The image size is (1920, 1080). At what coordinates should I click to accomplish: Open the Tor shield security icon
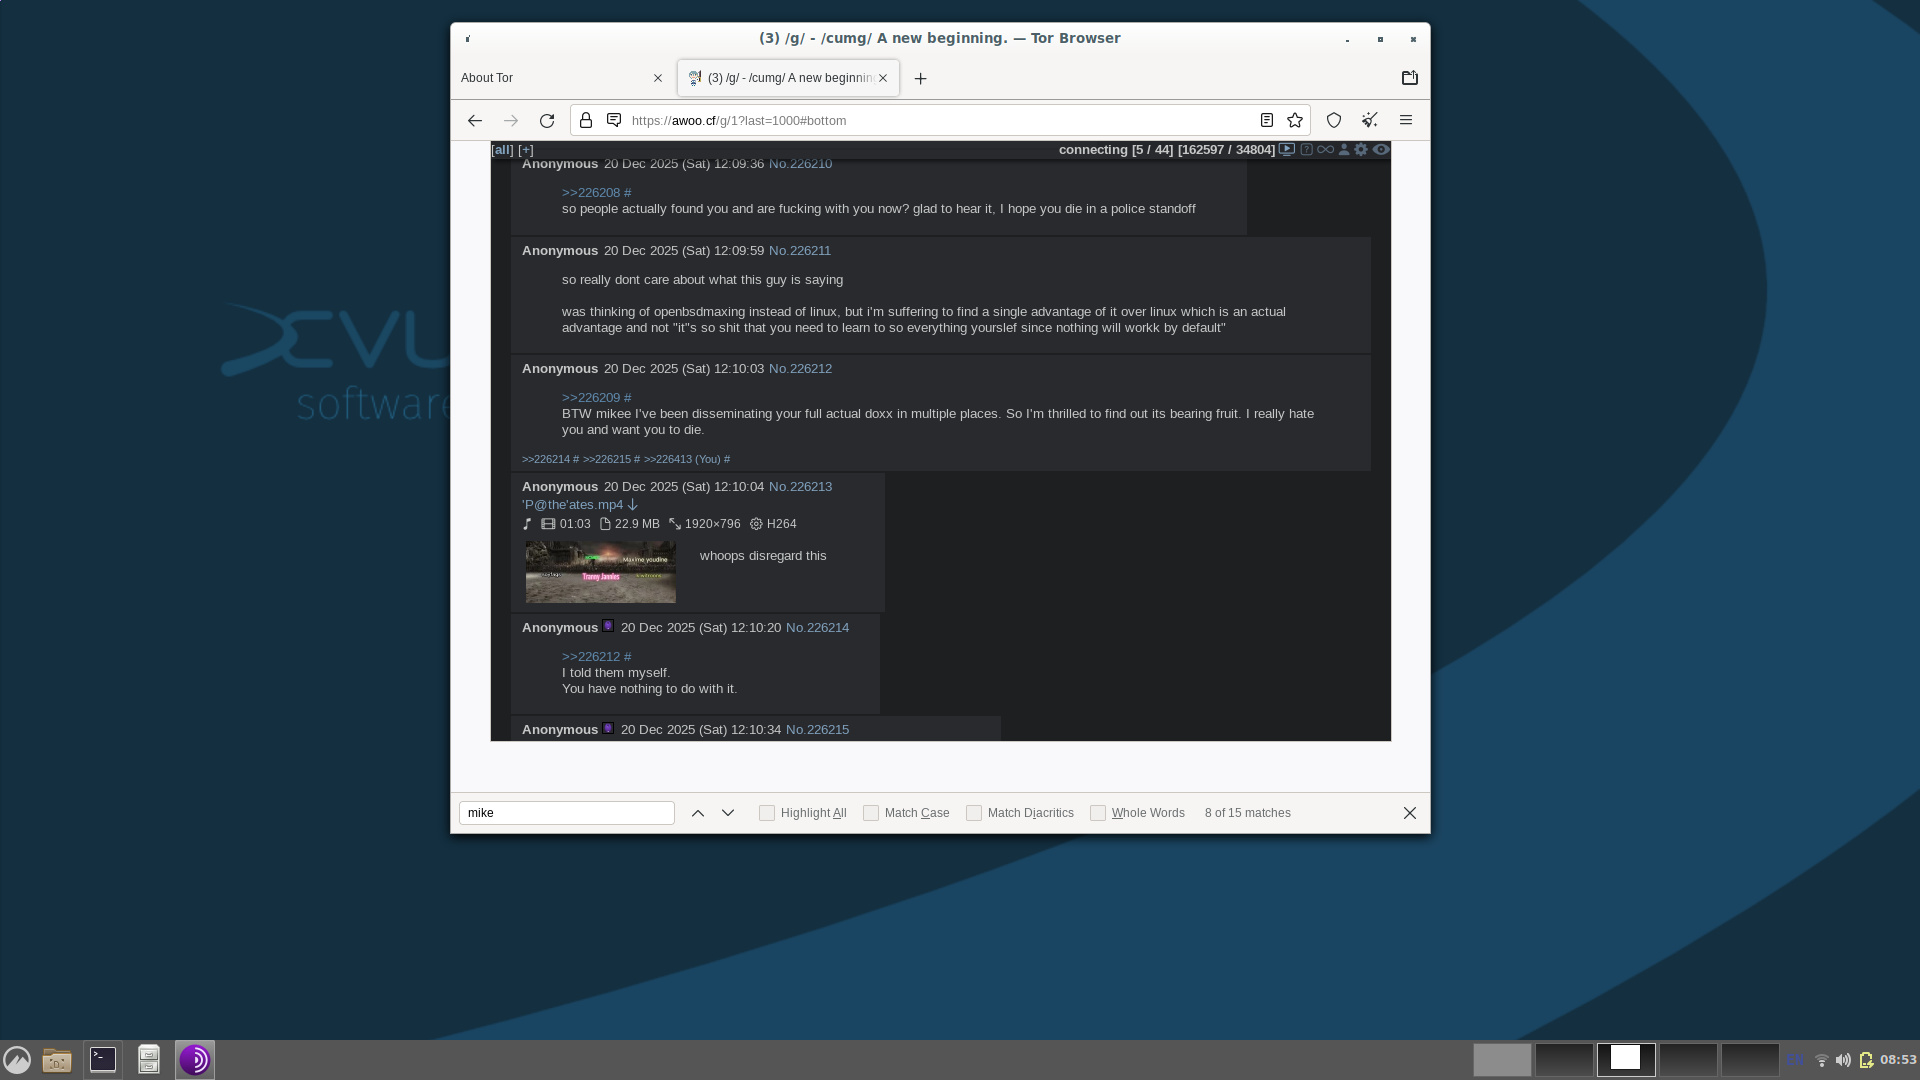point(1334,120)
